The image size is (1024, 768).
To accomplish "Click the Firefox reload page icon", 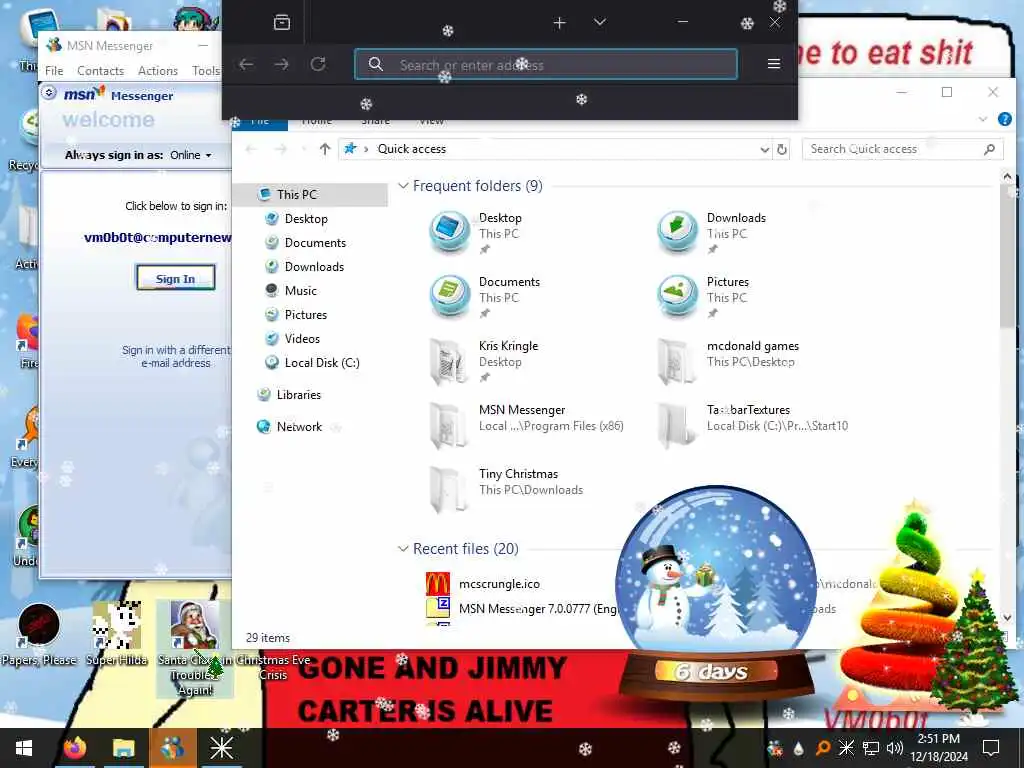I will [x=318, y=64].
